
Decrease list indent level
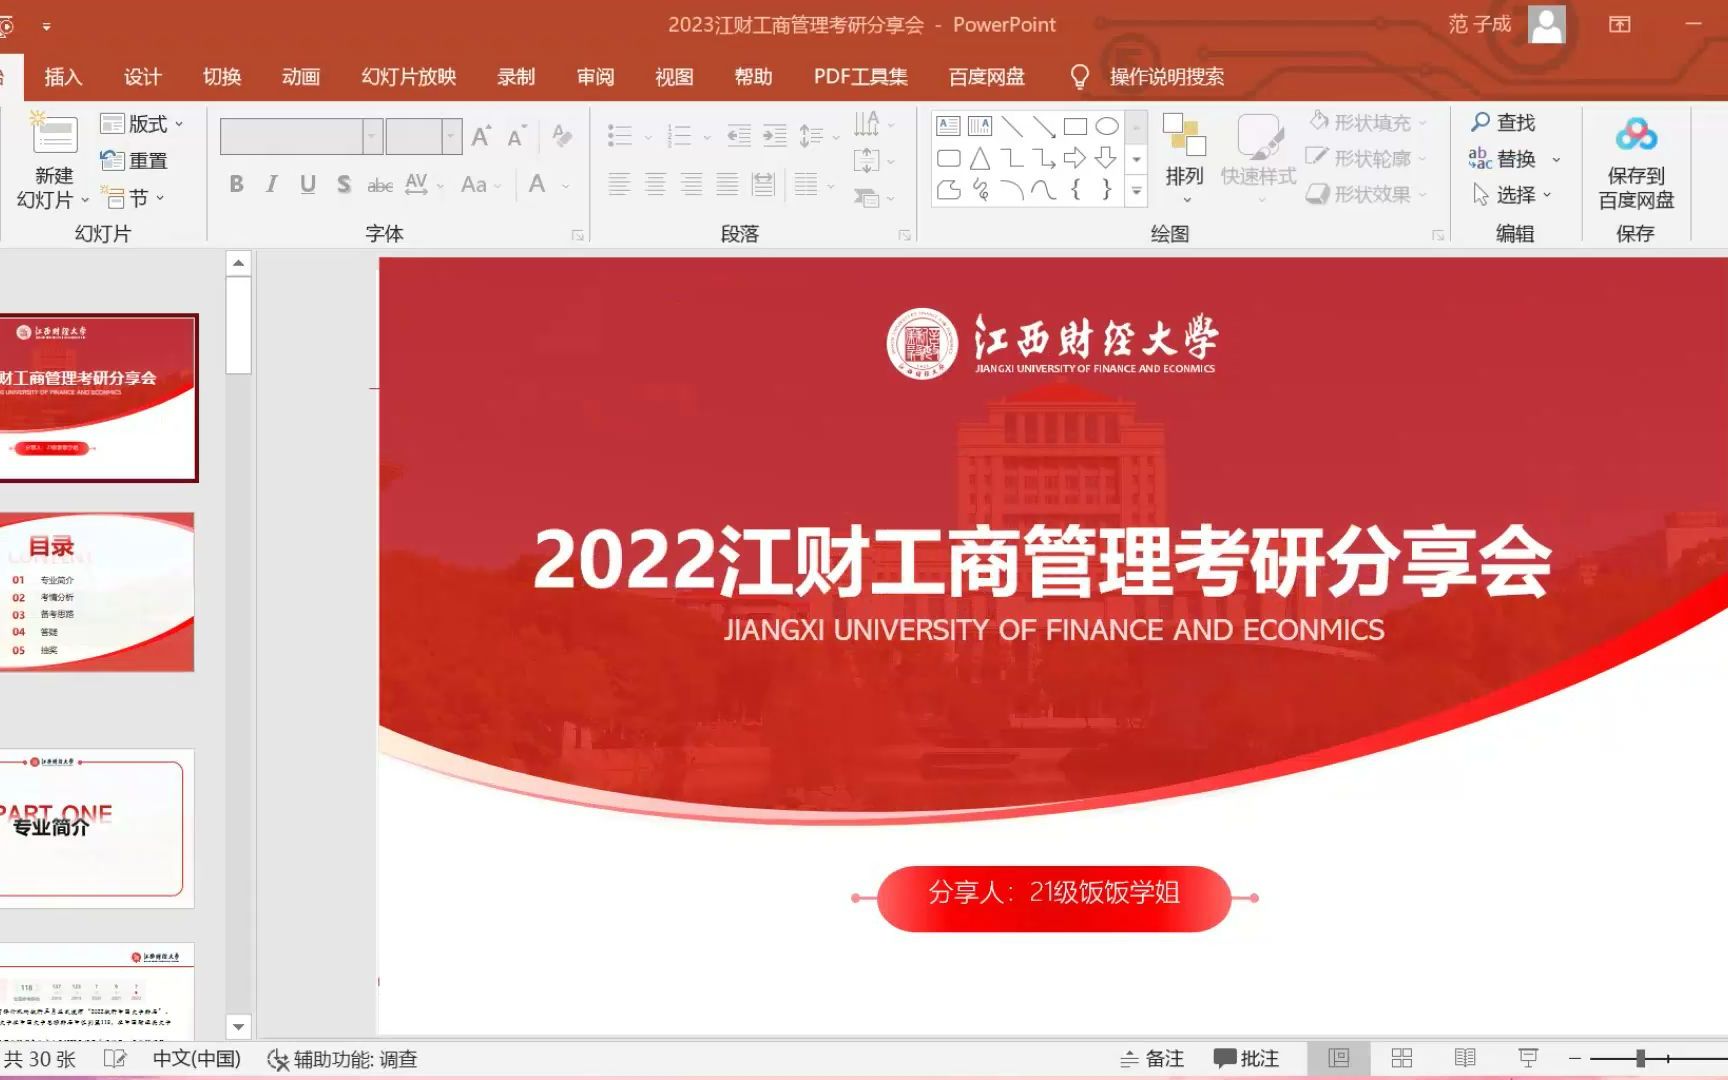739,136
